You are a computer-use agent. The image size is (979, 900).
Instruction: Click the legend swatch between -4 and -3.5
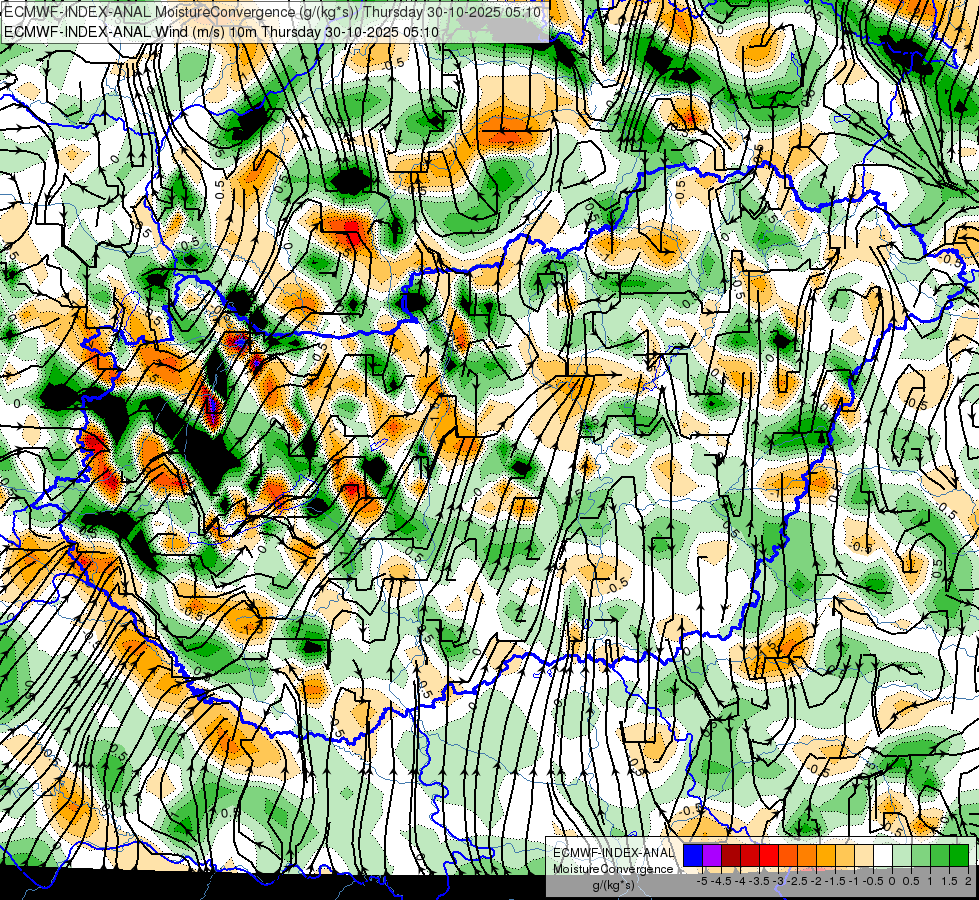[750, 856]
